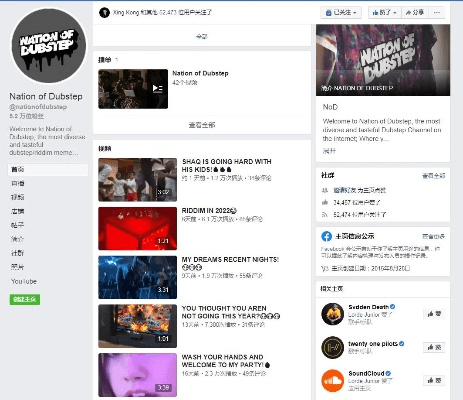Image resolution: width=463 pixels, height=400 pixels.
Task: Click the flag icon beside the page creation date
Action: tap(324, 268)
